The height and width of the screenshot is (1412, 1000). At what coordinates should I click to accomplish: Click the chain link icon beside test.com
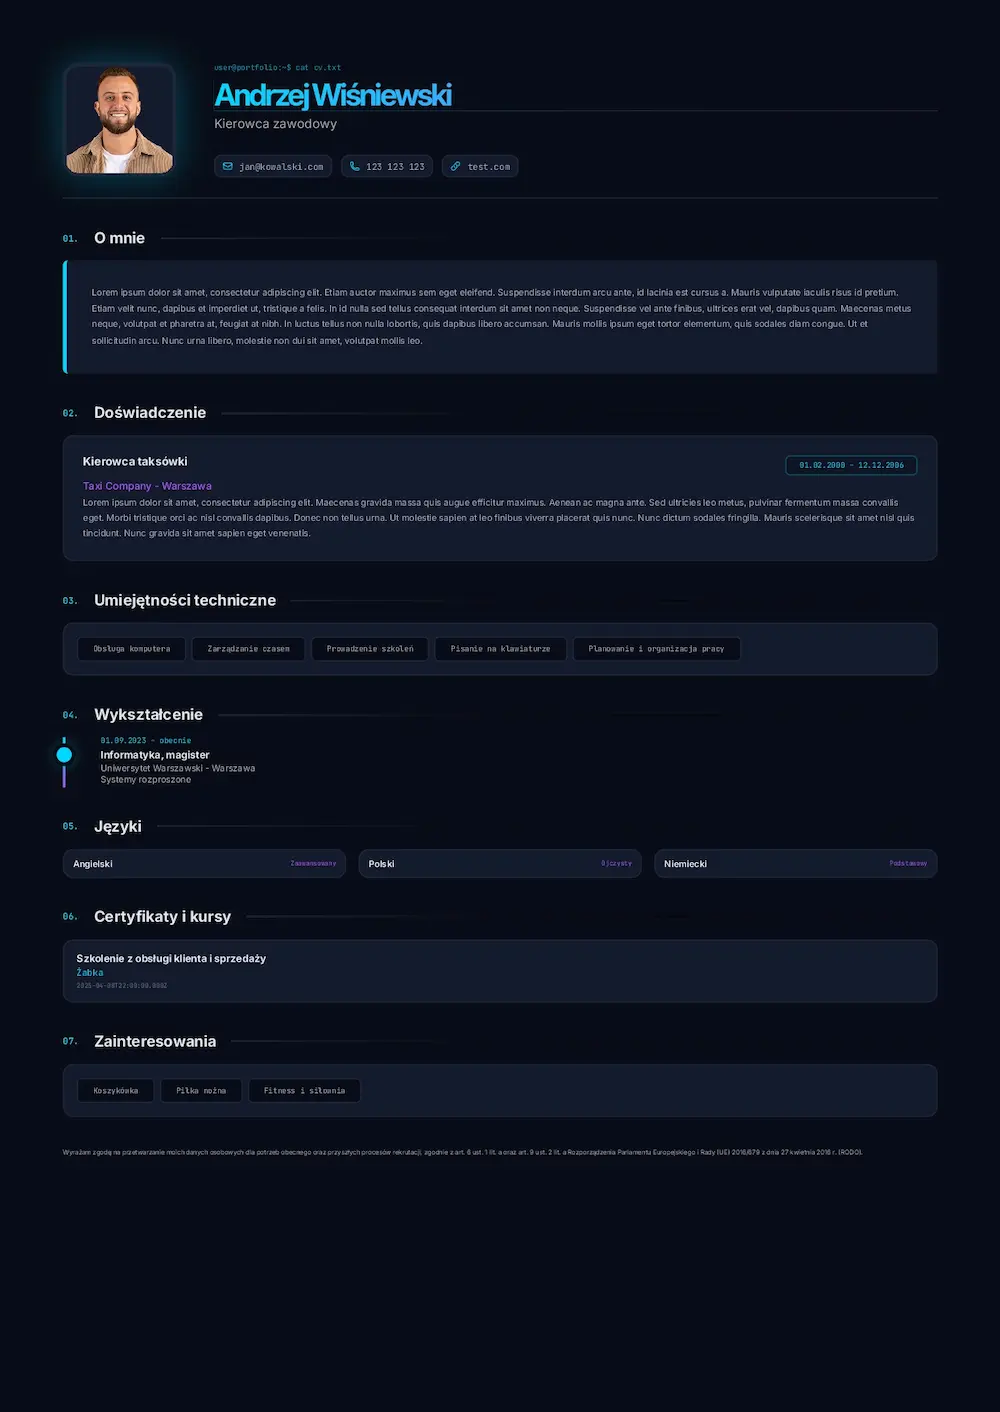[455, 167]
